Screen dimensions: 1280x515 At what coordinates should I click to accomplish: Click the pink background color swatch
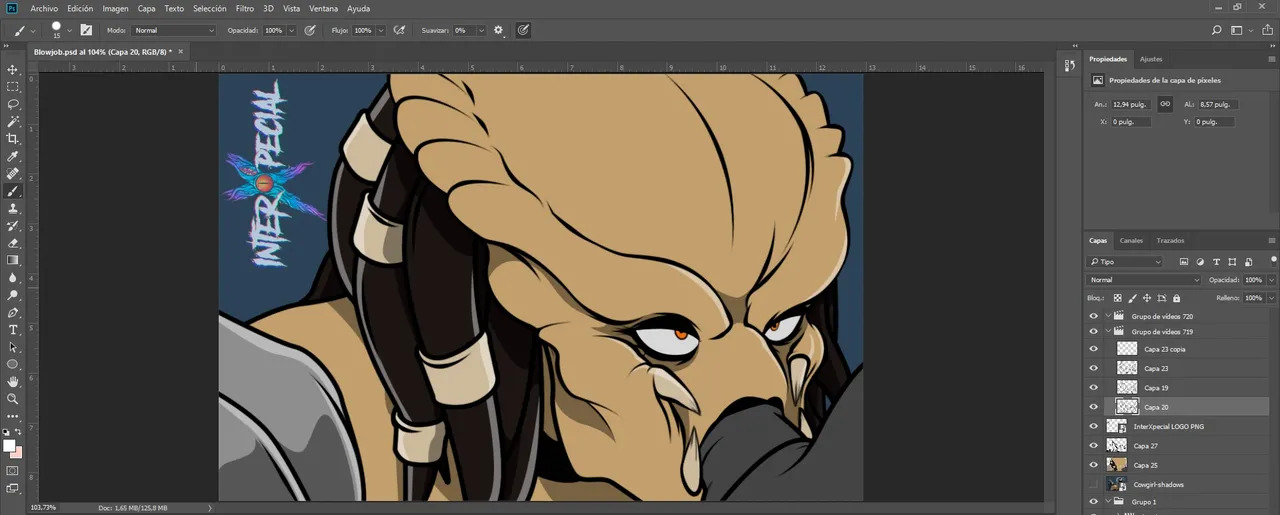pos(17,453)
